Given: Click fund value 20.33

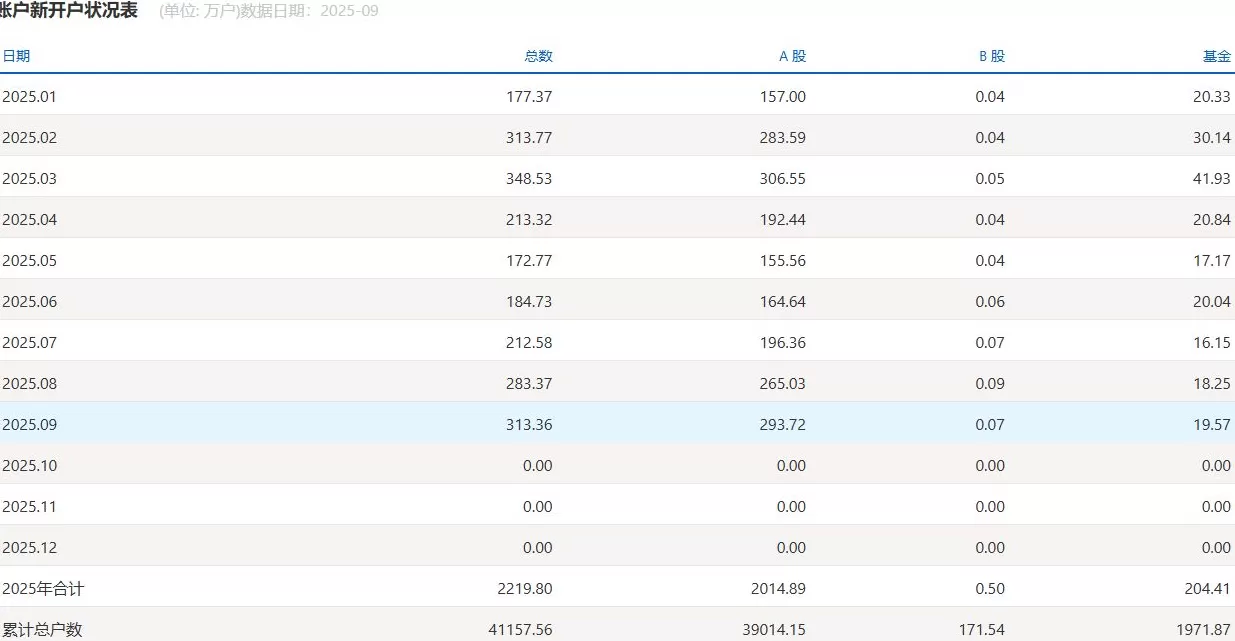Looking at the screenshot, I should click(1212, 97).
